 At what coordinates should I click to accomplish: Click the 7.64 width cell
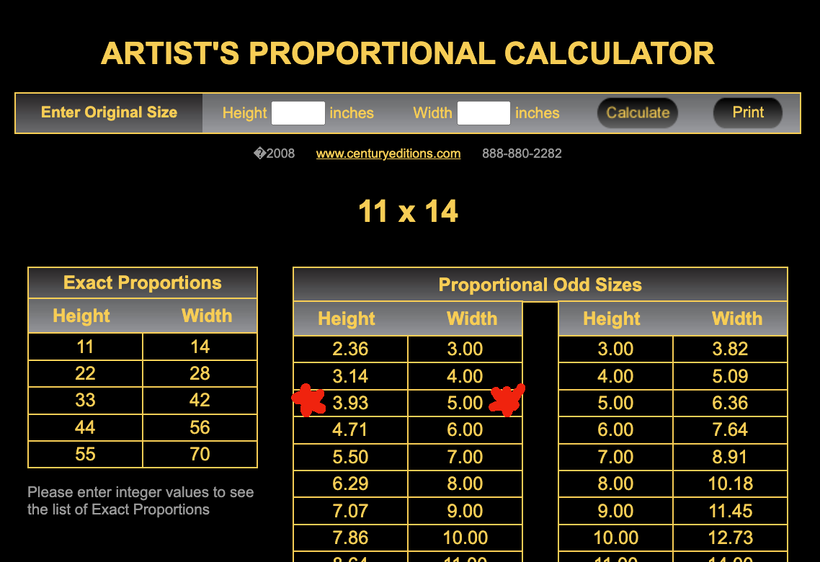(x=730, y=430)
